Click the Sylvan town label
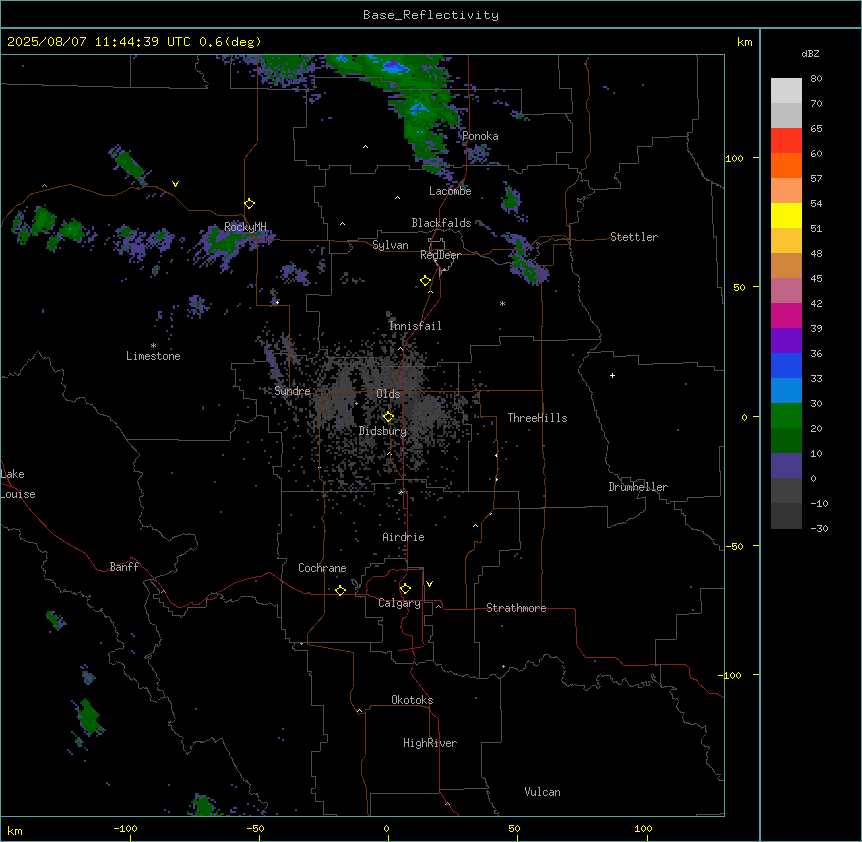The height and width of the screenshot is (842, 862). [390, 245]
